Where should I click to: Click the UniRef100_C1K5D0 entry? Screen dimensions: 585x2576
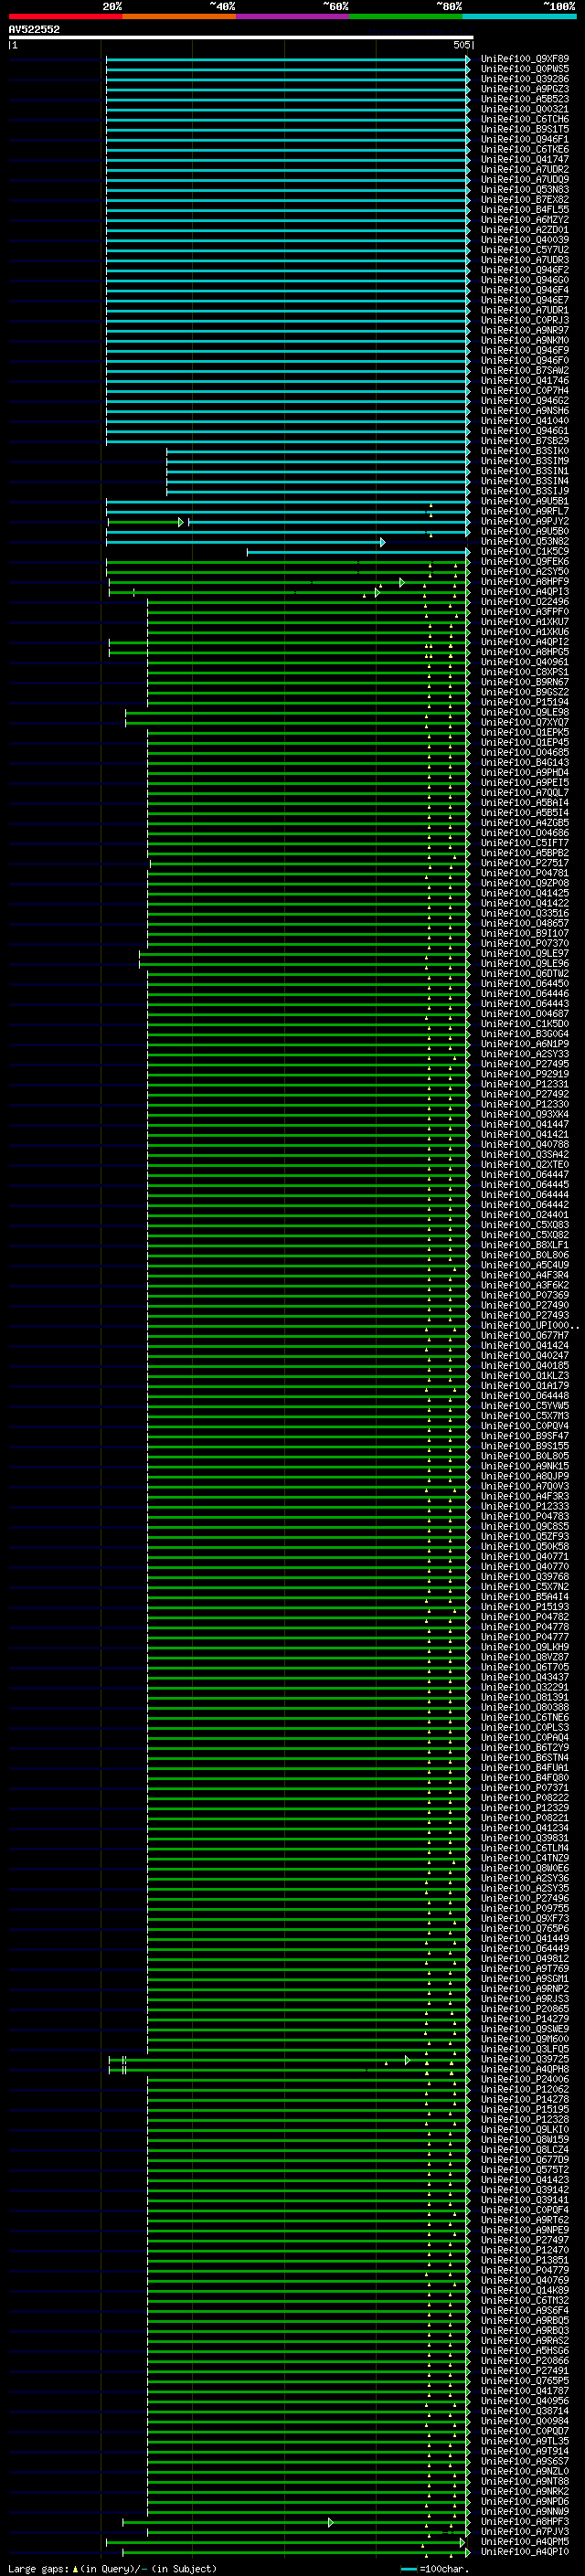[x=524, y=1023]
